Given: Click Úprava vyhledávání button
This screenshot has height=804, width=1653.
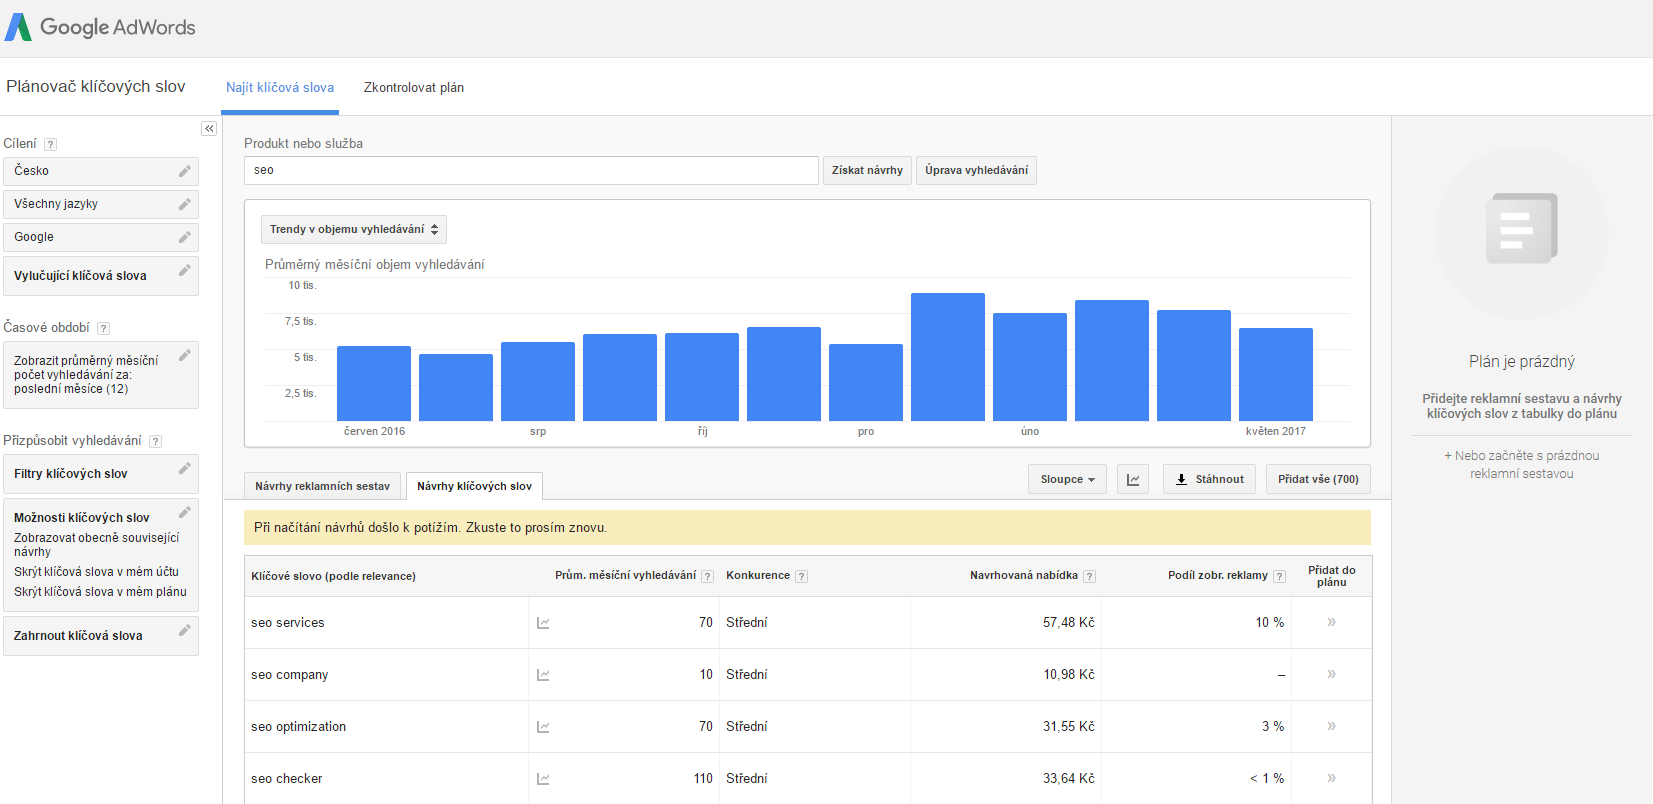Looking at the screenshot, I should (976, 170).
